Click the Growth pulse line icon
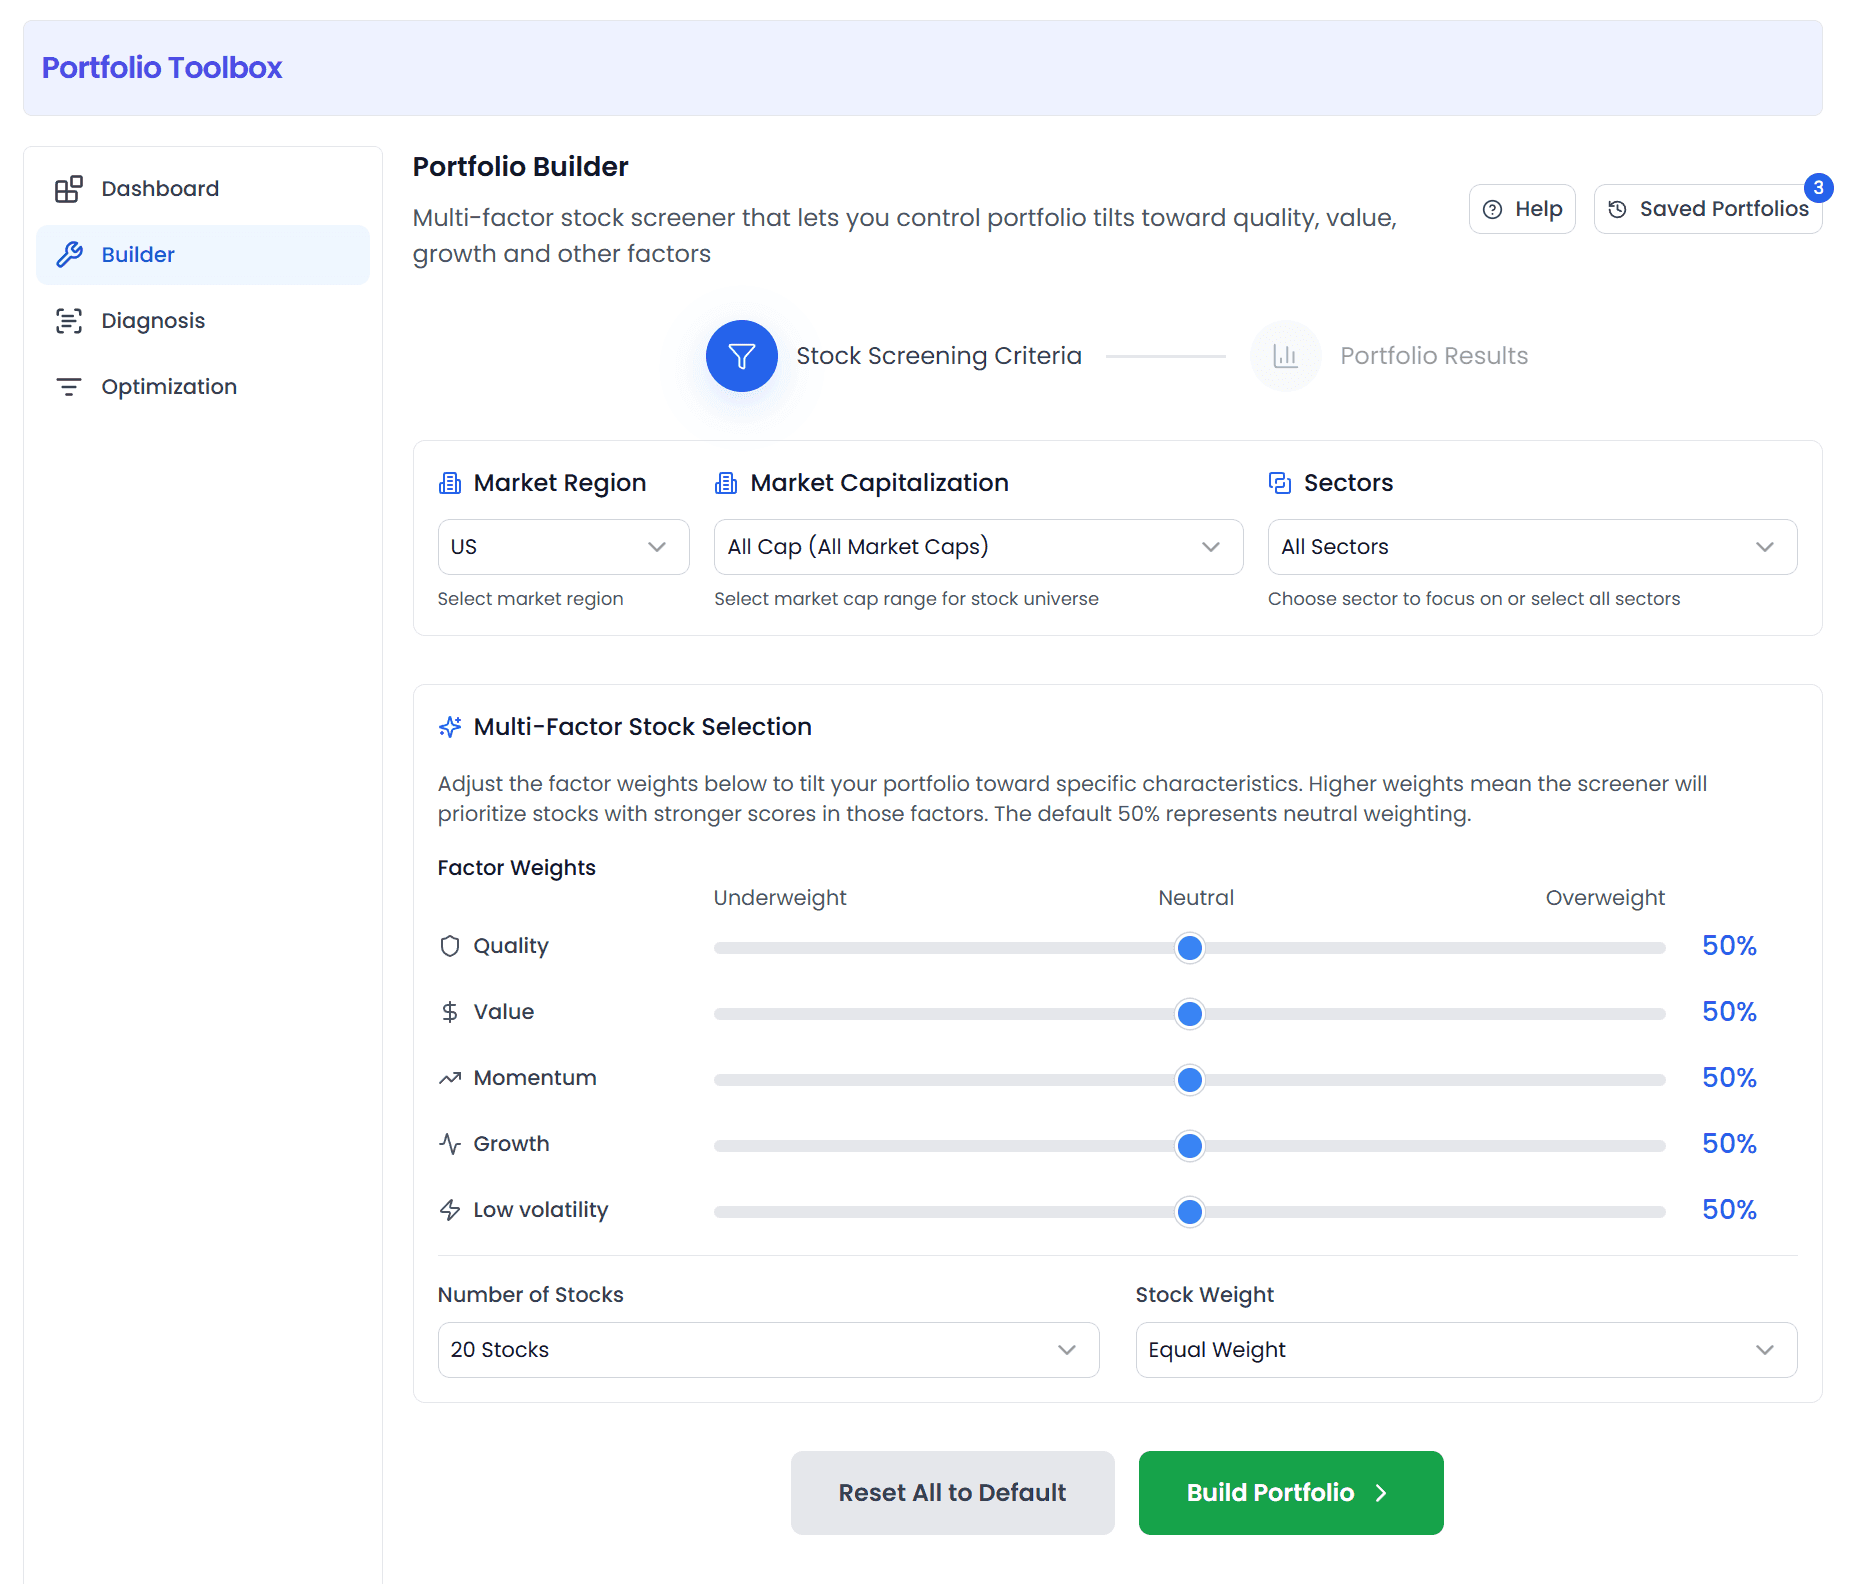 tap(450, 1144)
